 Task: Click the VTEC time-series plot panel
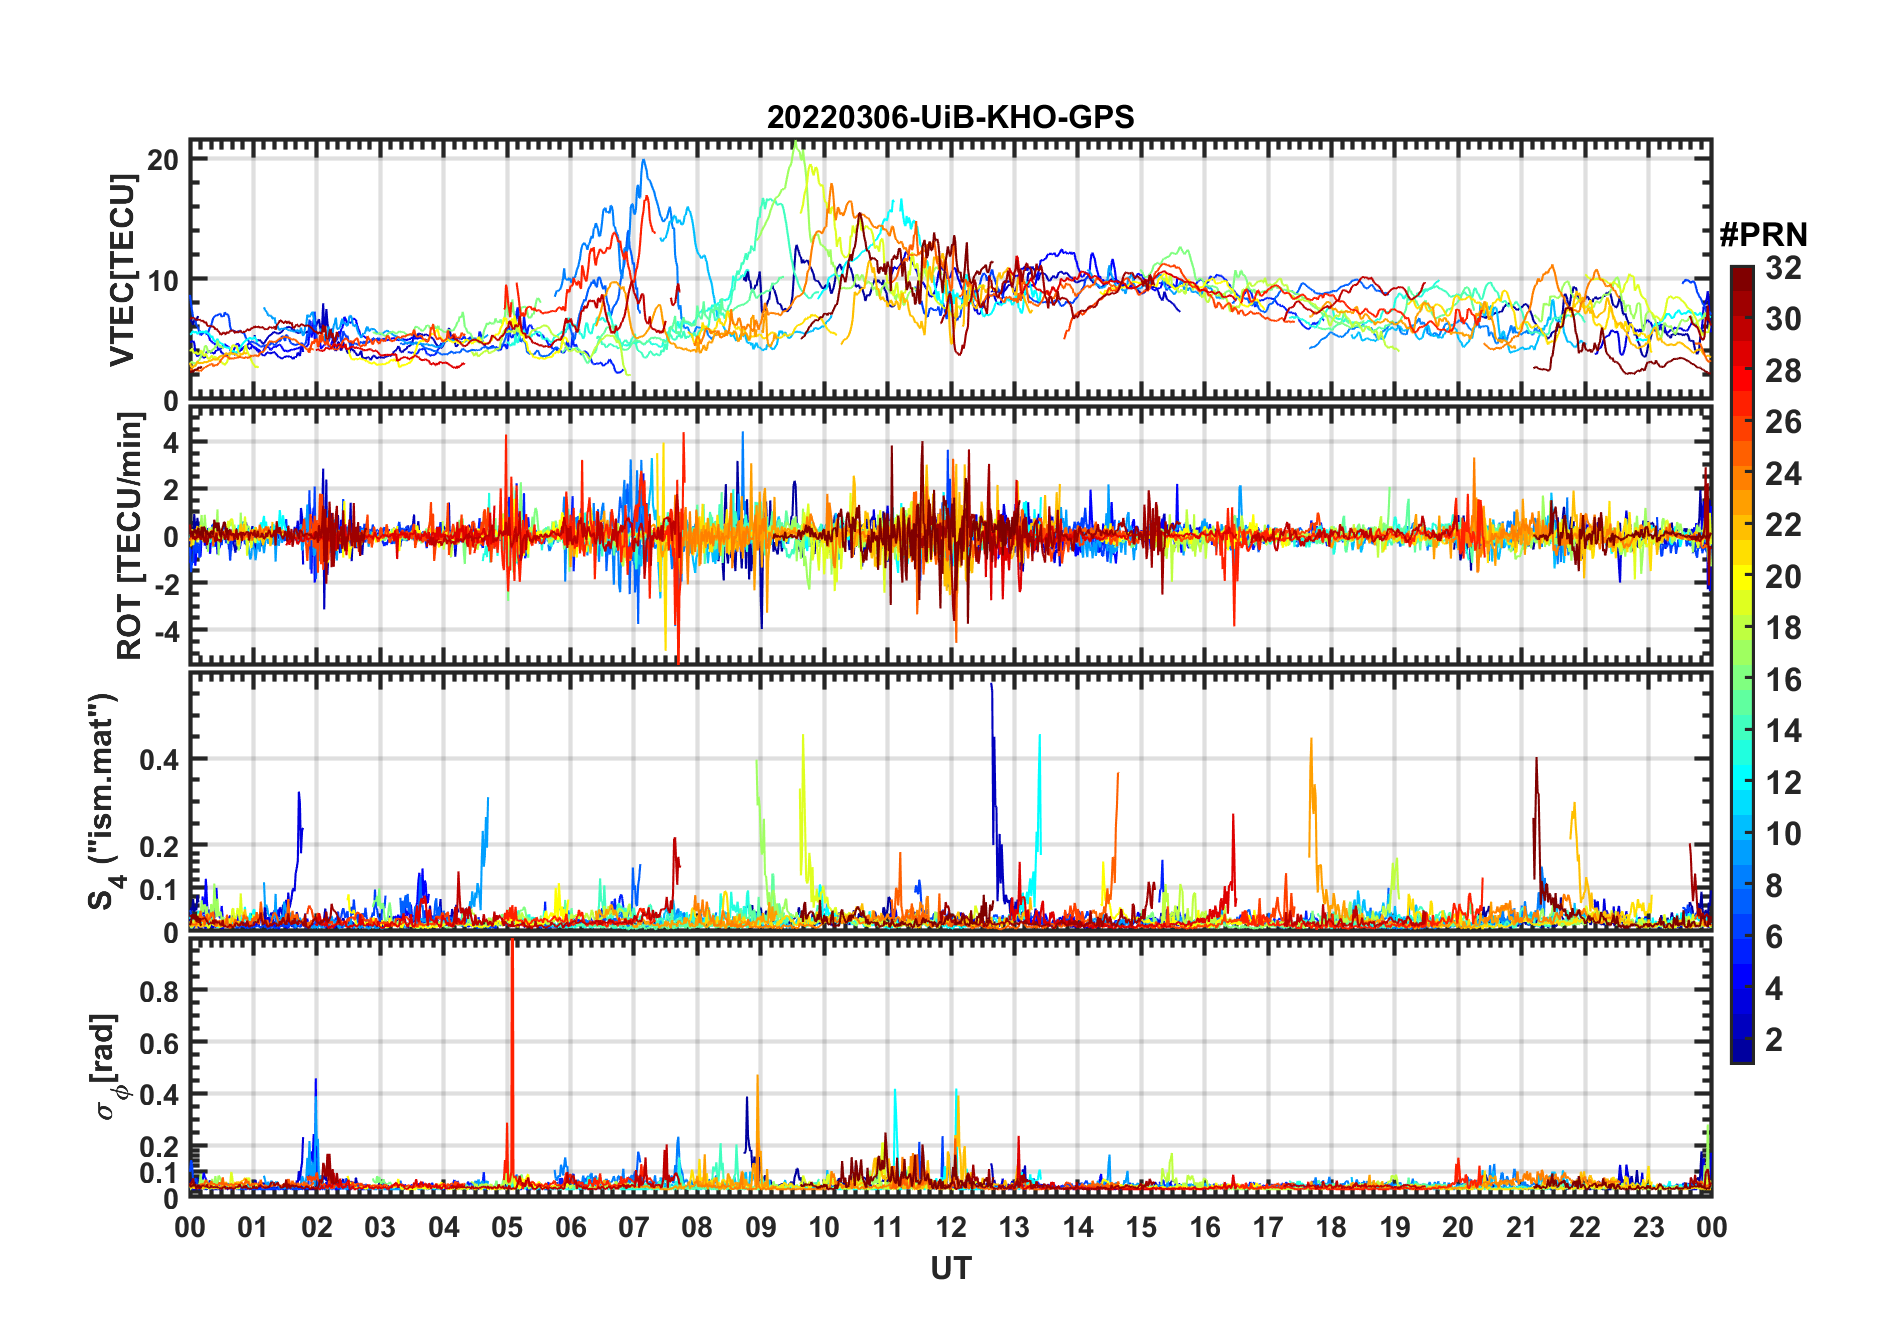[950, 270]
